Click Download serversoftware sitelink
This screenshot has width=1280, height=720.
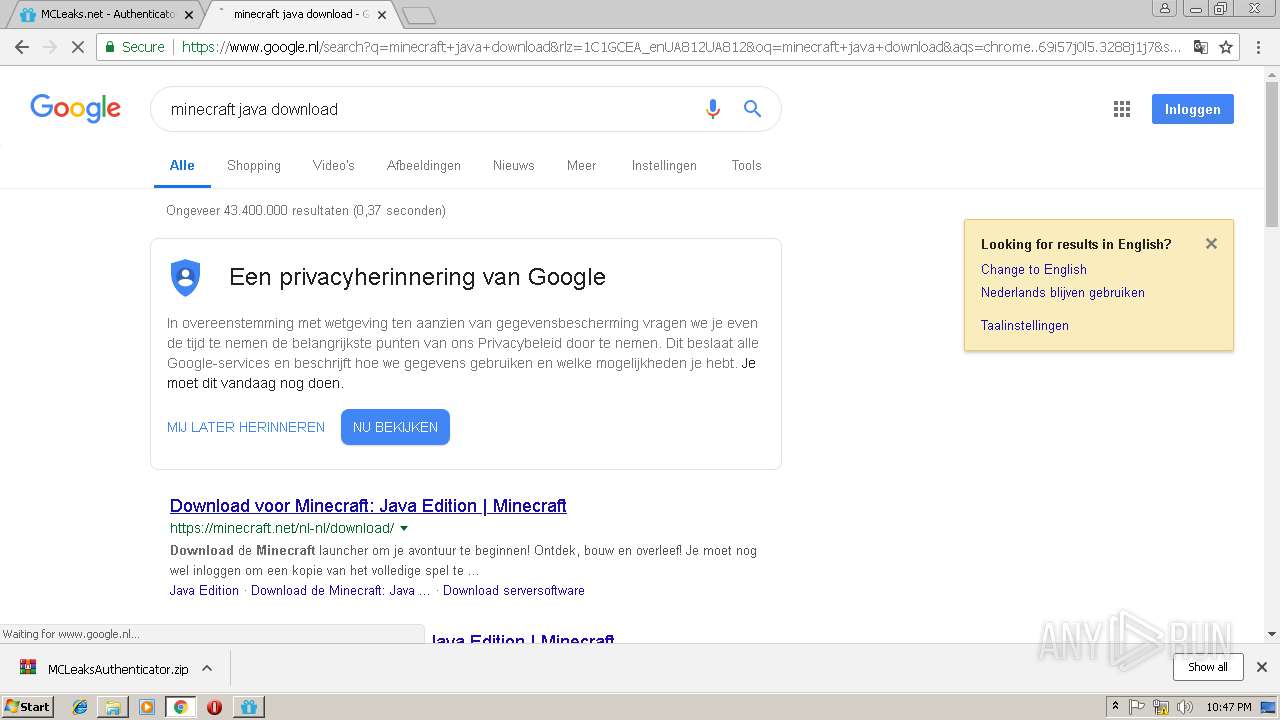[513, 590]
